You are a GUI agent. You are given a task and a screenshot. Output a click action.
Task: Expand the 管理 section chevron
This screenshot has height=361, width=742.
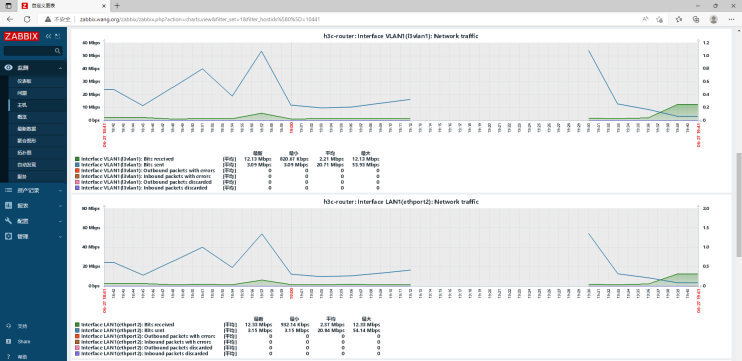coord(61,237)
